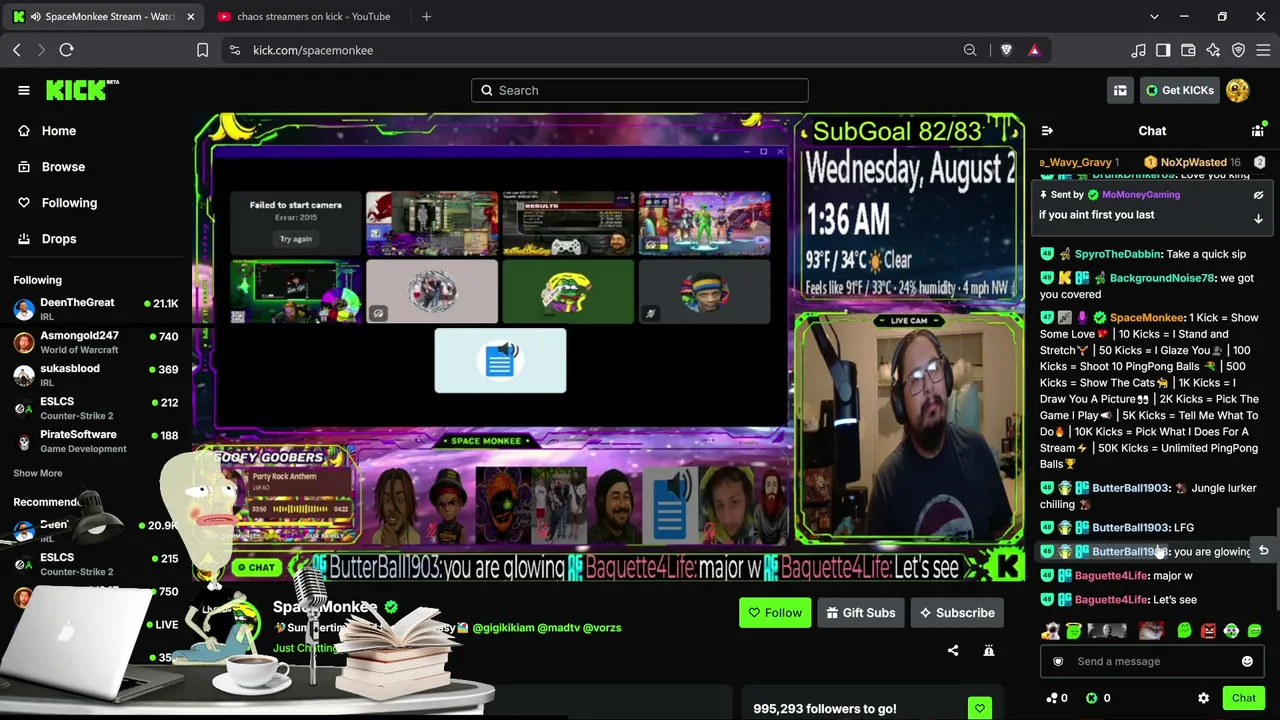Reload the page
This screenshot has height=720, width=1280.
tap(66, 50)
